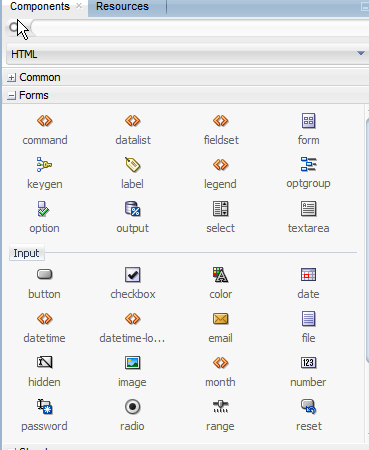Select the radio input component

tap(132, 413)
